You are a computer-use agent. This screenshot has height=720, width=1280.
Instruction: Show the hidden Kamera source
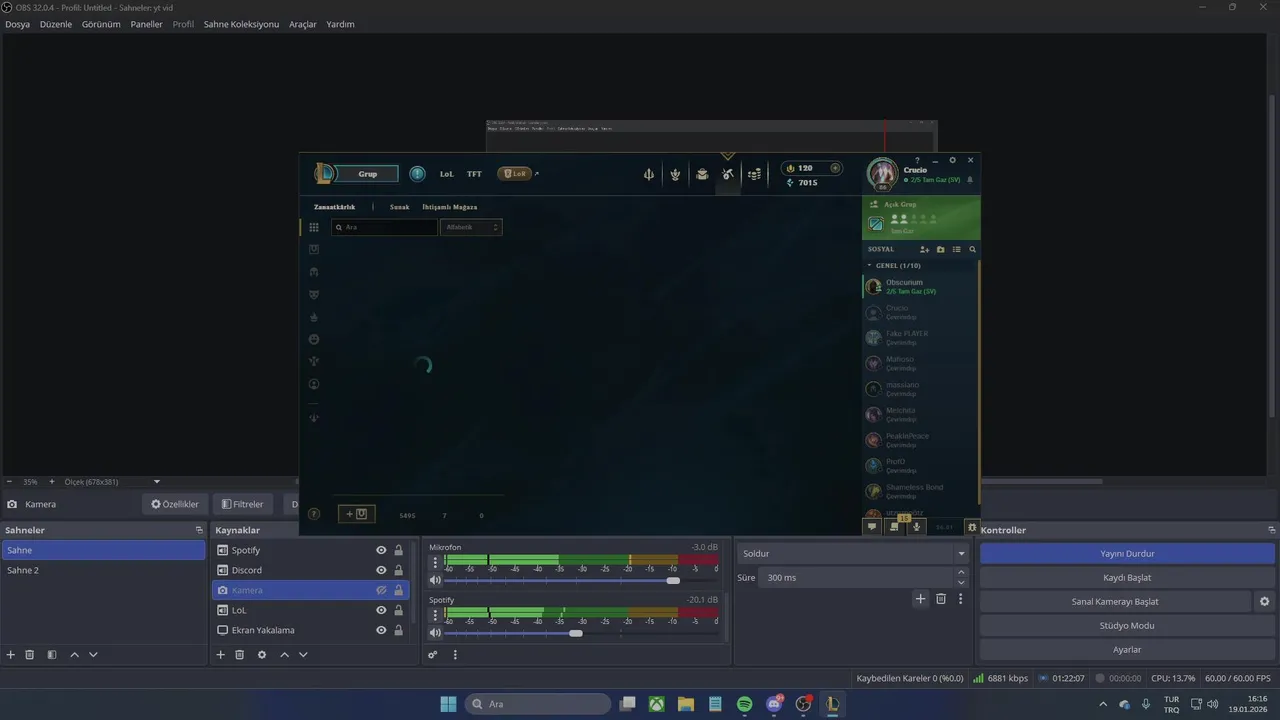tap(381, 590)
